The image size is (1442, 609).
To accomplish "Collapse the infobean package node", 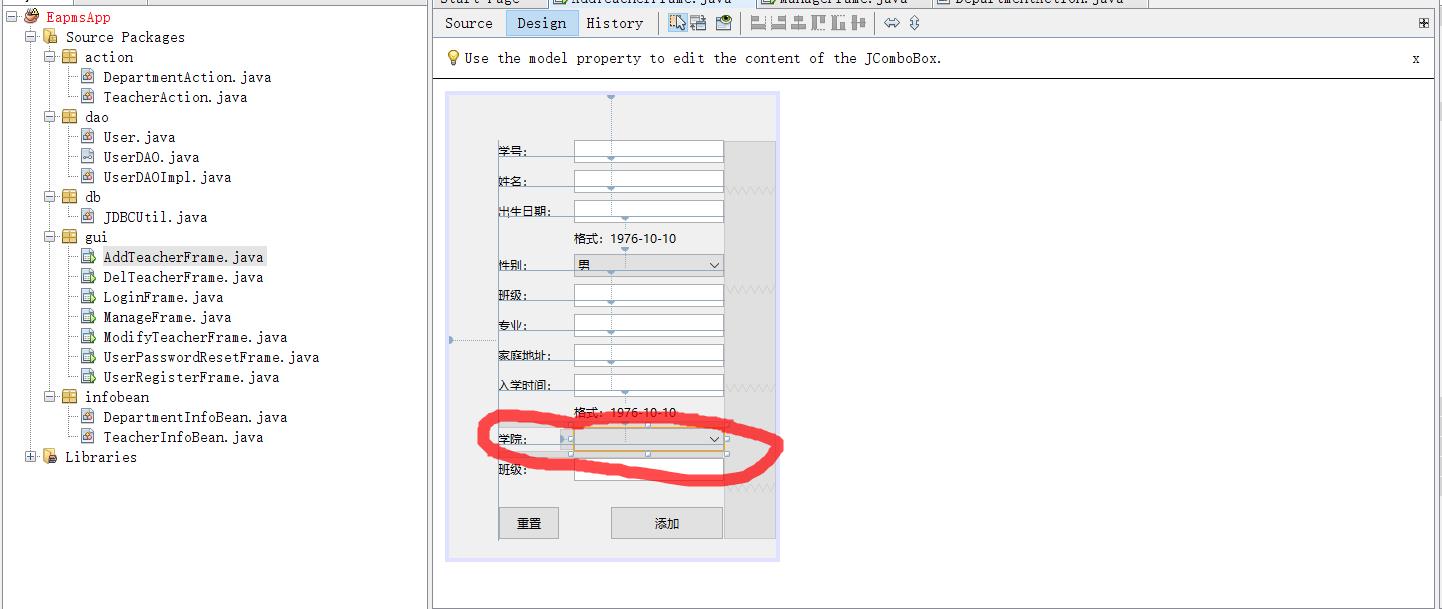I will tap(50, 397).
